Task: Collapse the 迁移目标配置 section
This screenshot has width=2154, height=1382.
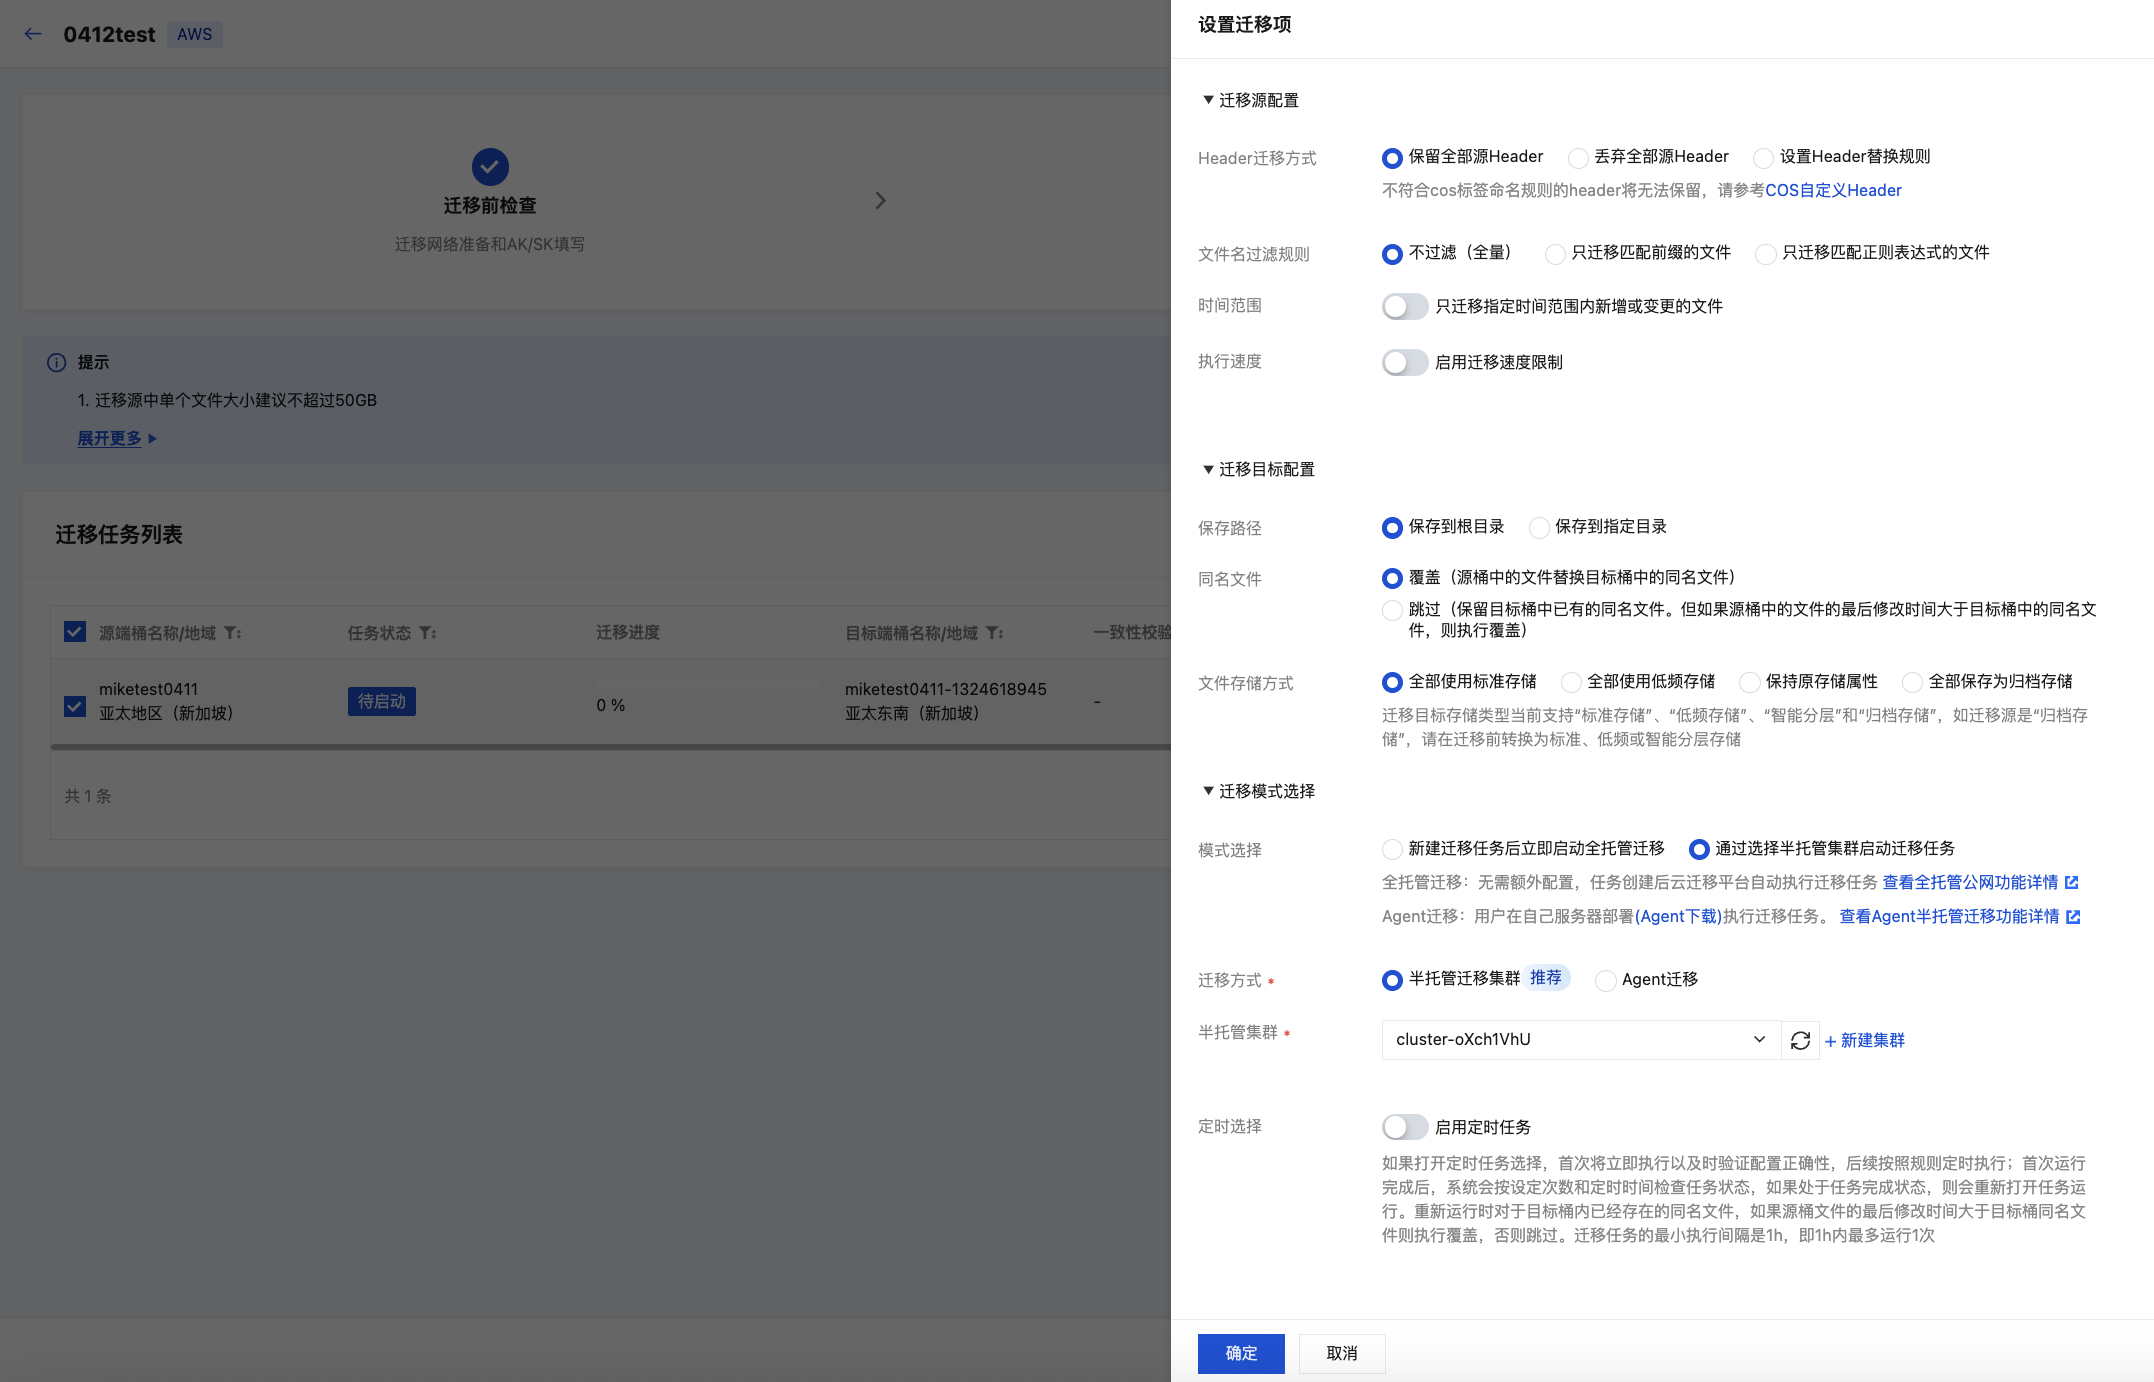Action: coord(1208,469)
